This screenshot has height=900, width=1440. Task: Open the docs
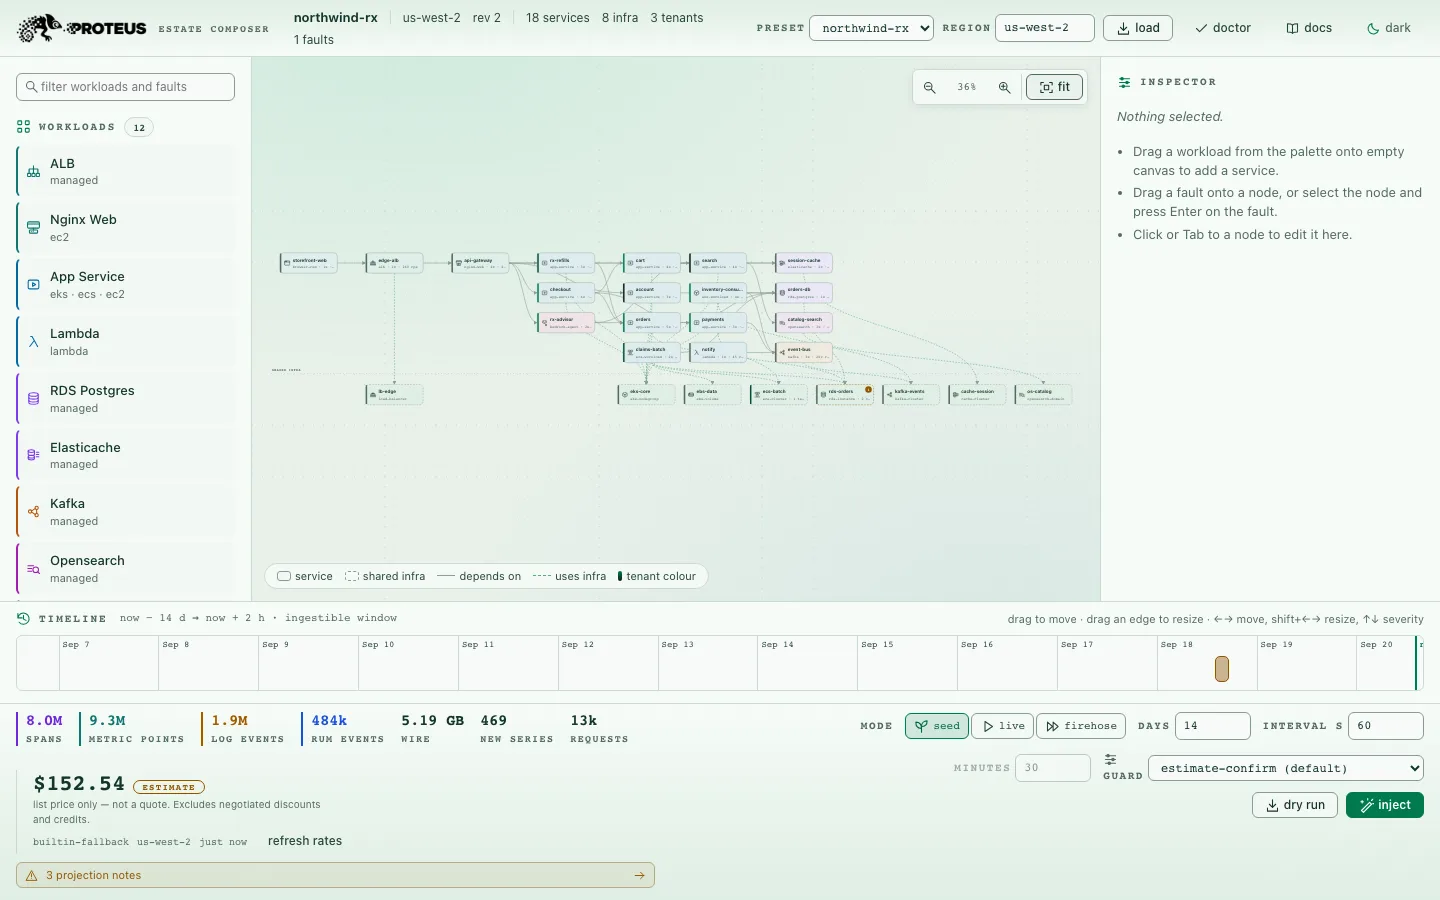pyautogui.click(x=1309, y=28)
